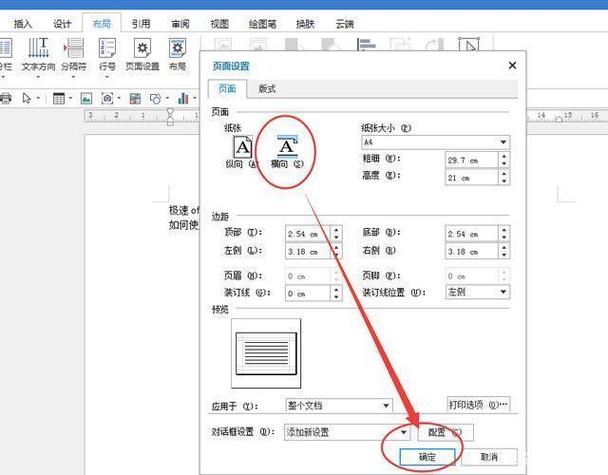Open the 装订线位置 左侧 dropdown
Screen dimensions: 608x475
coord(478,292)
